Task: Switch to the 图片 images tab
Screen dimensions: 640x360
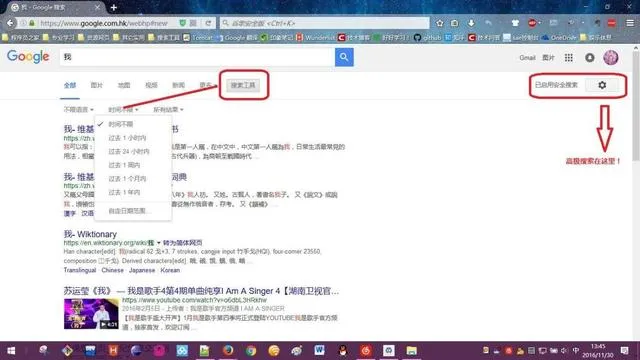Action: pos(97,85)
